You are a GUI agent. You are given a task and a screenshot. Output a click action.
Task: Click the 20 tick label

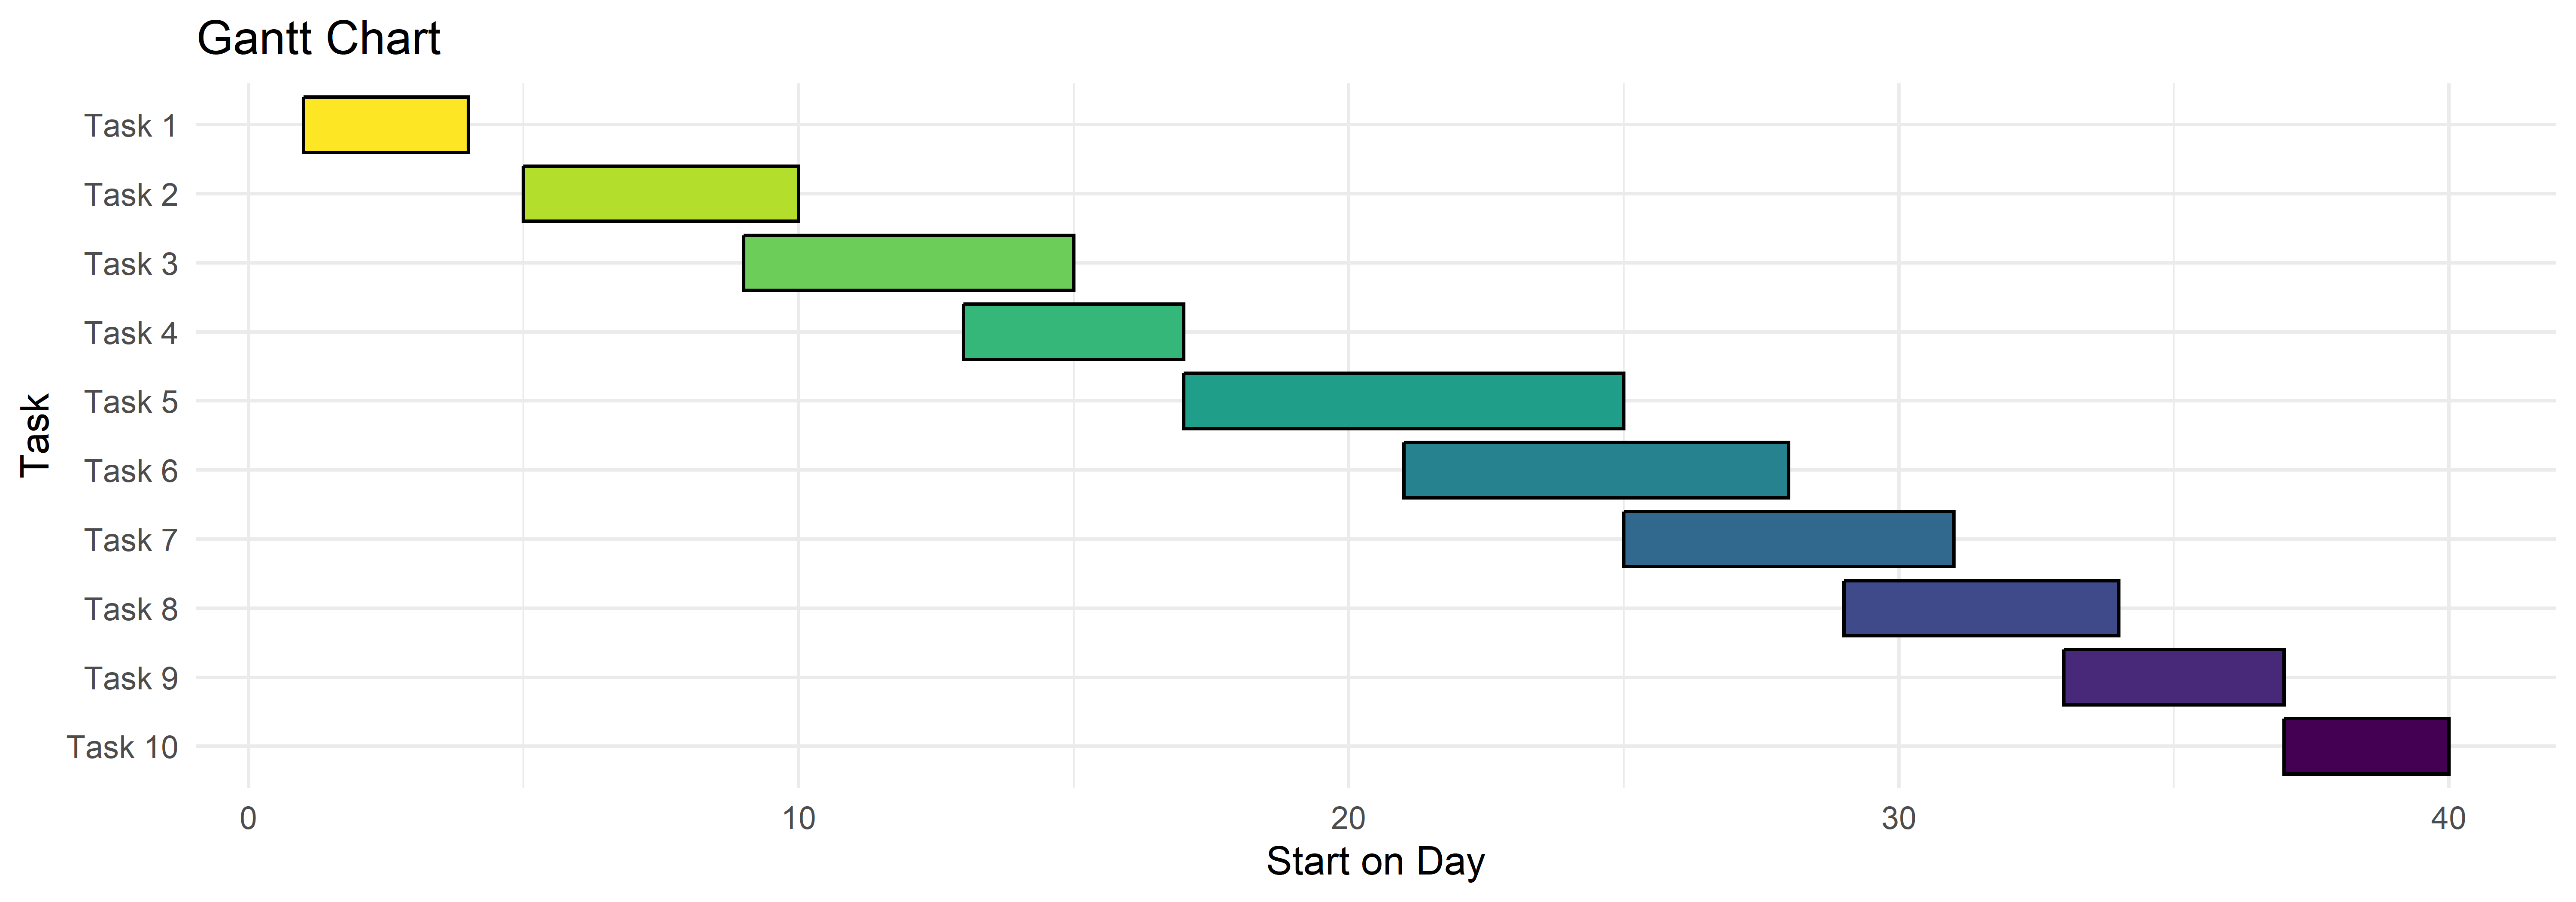[x=1348, y=819]
